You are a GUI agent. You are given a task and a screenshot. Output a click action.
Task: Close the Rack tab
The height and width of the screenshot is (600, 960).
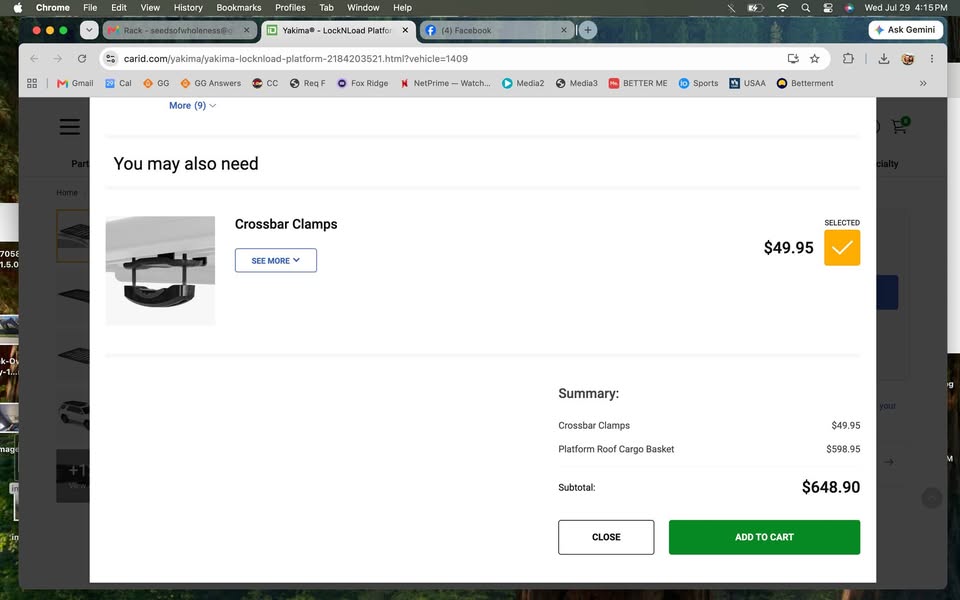(x=247, y=30)
